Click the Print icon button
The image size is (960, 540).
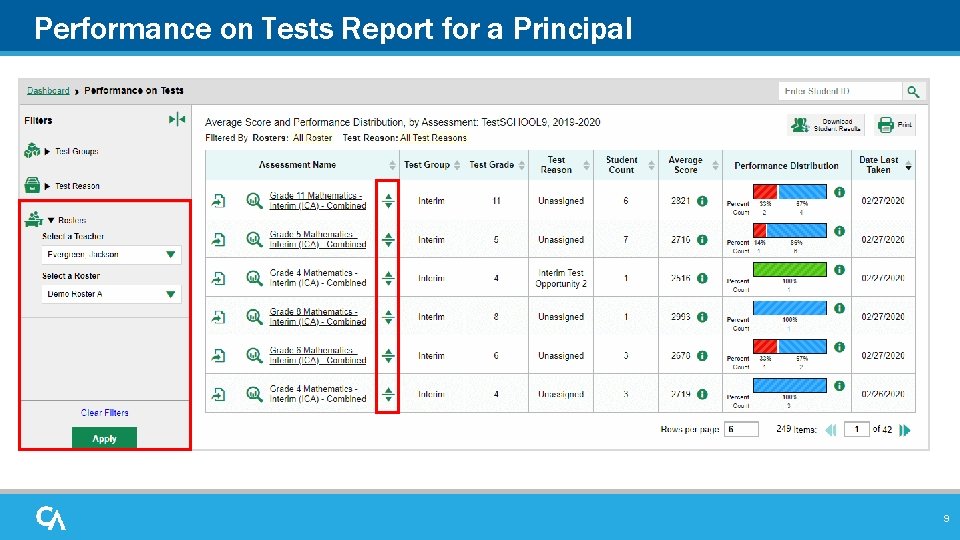[895, 125]
